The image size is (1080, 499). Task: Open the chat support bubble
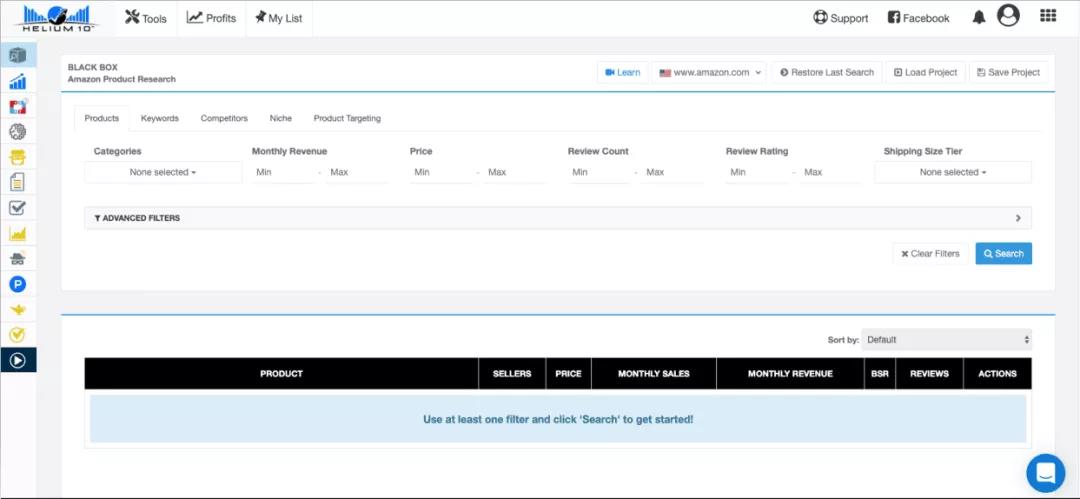[1045, 472]
